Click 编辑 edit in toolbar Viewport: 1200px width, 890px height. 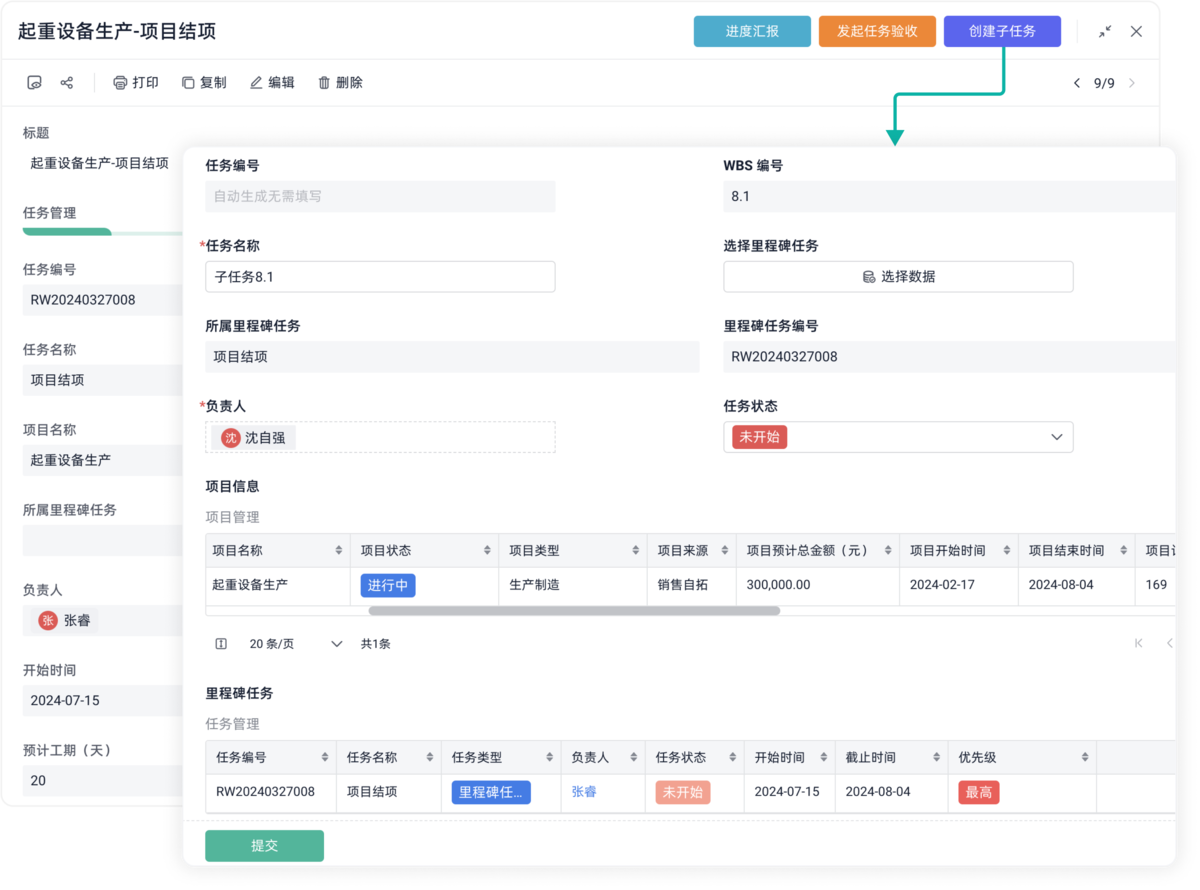tap(272, 83)
